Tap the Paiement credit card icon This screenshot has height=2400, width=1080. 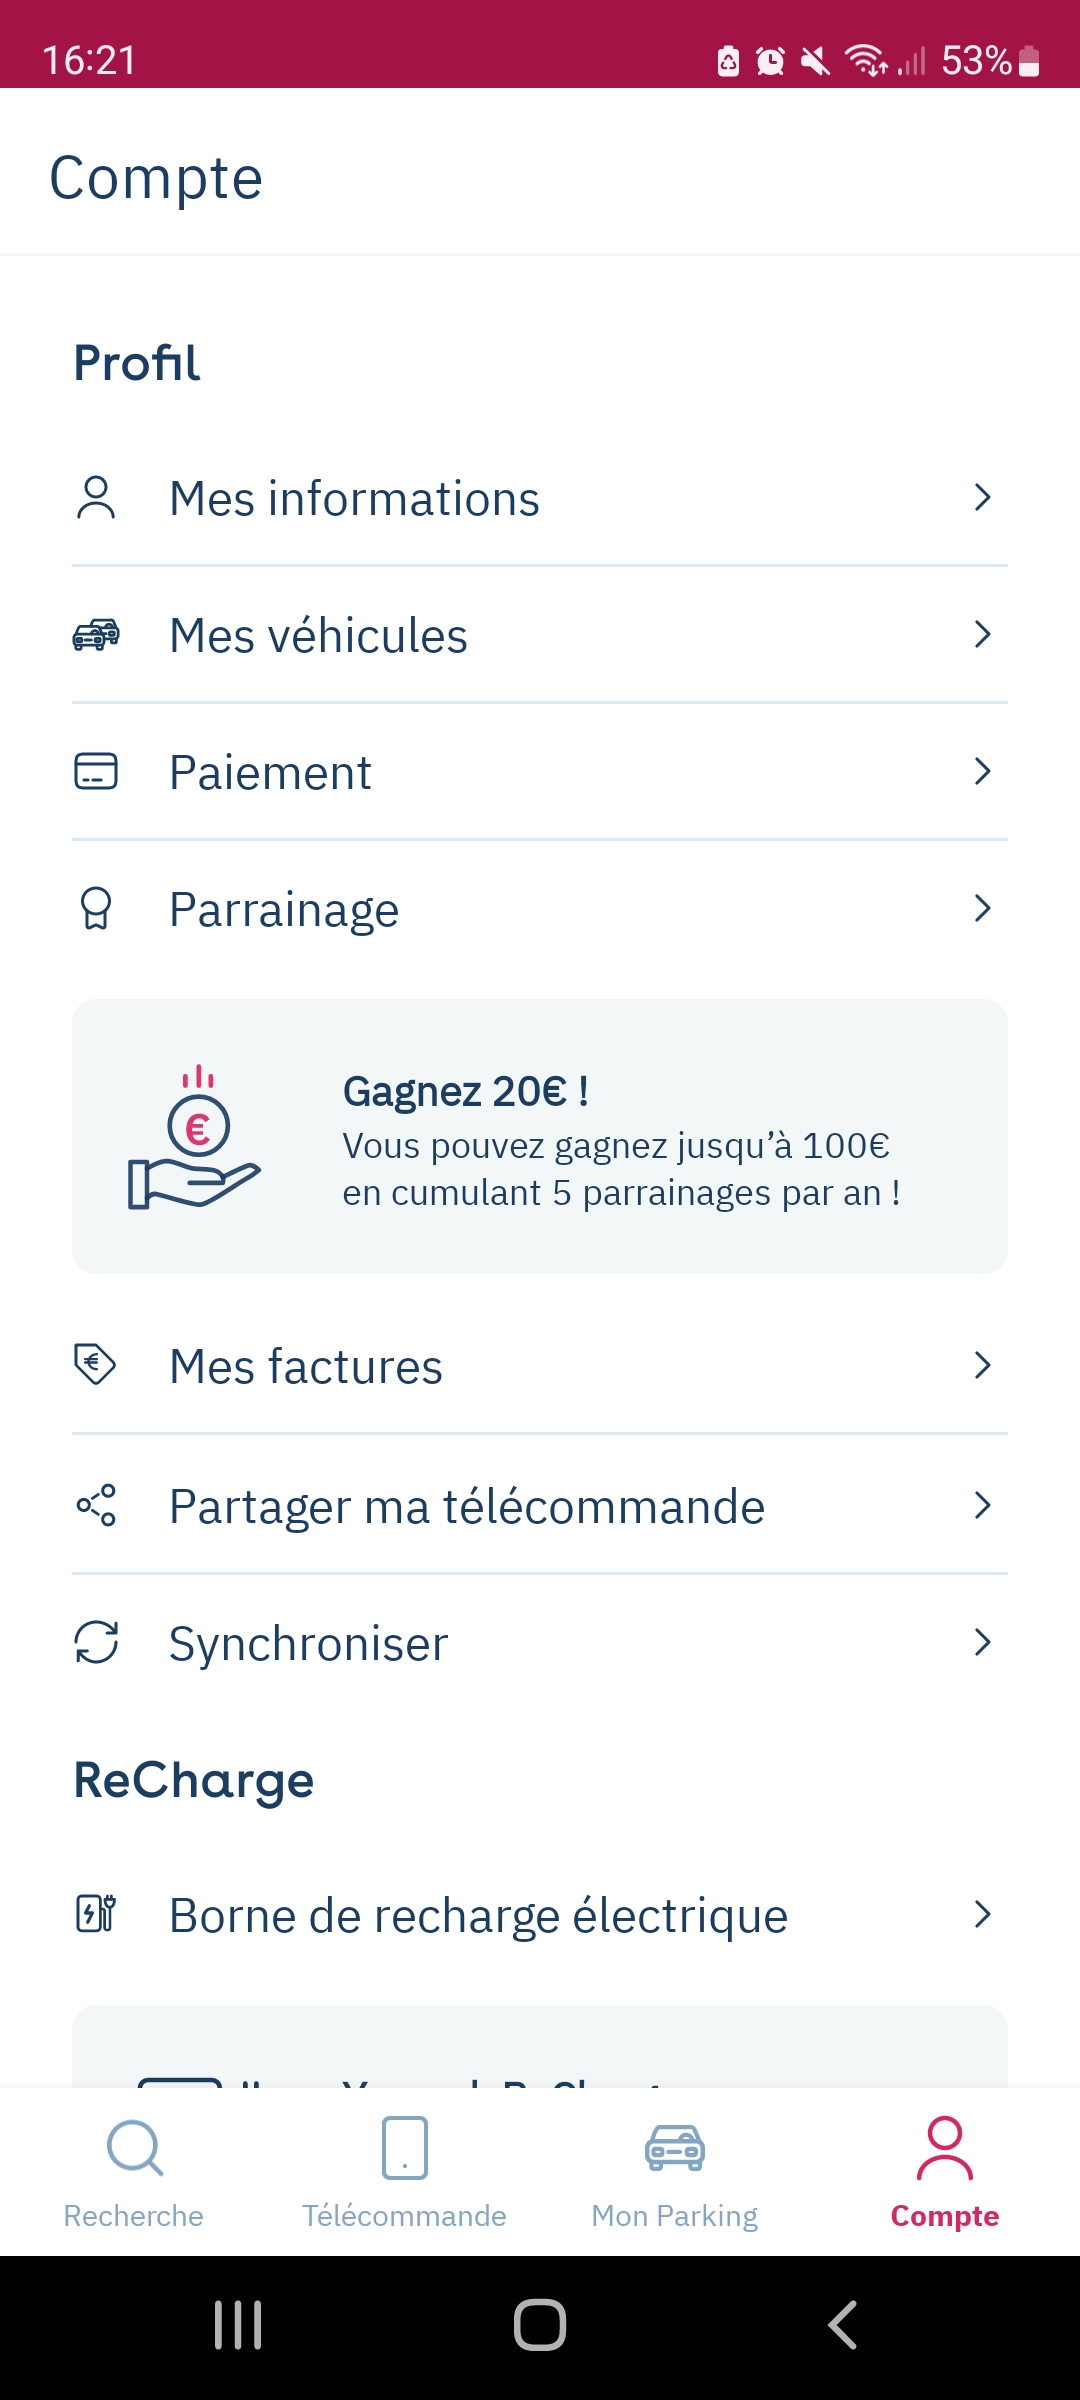click(x=96, y=772)
